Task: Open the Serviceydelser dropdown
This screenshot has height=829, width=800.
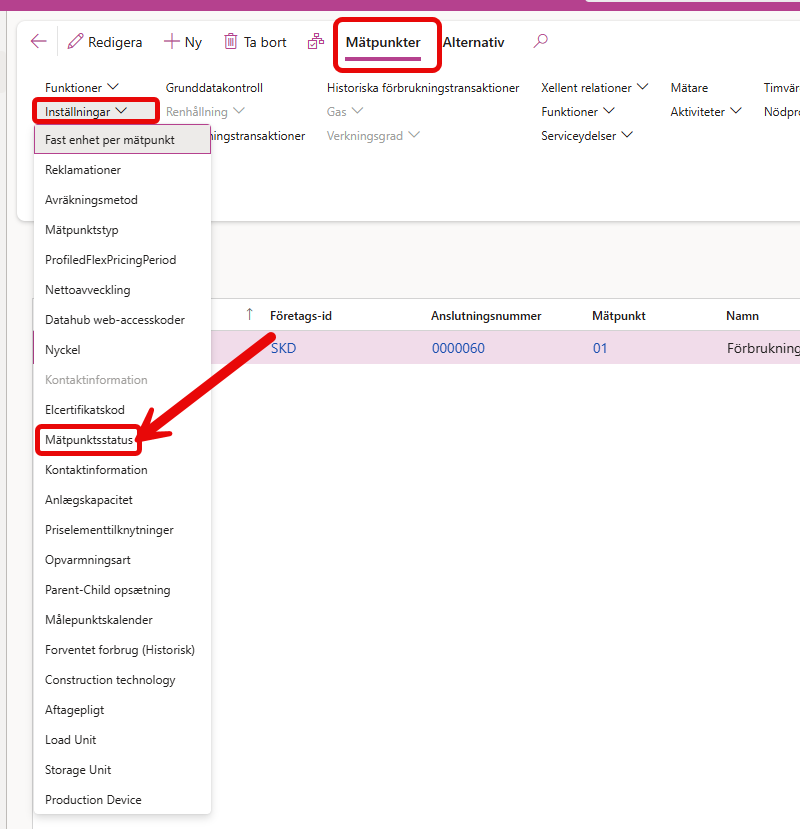Action: [587, 136]
